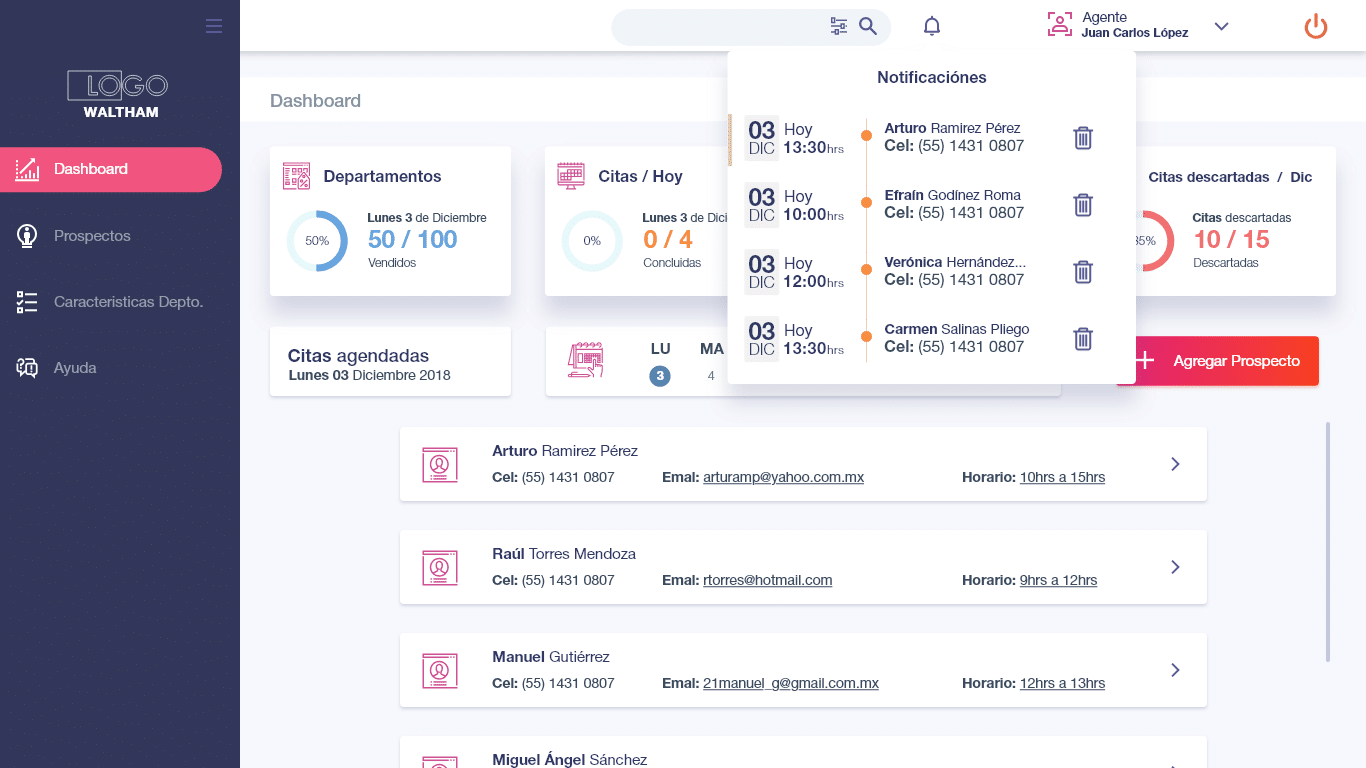Open Raúl Torres Mendoza details chevron
This screenshot has height=768, width=1366.
pos(1175,567)
